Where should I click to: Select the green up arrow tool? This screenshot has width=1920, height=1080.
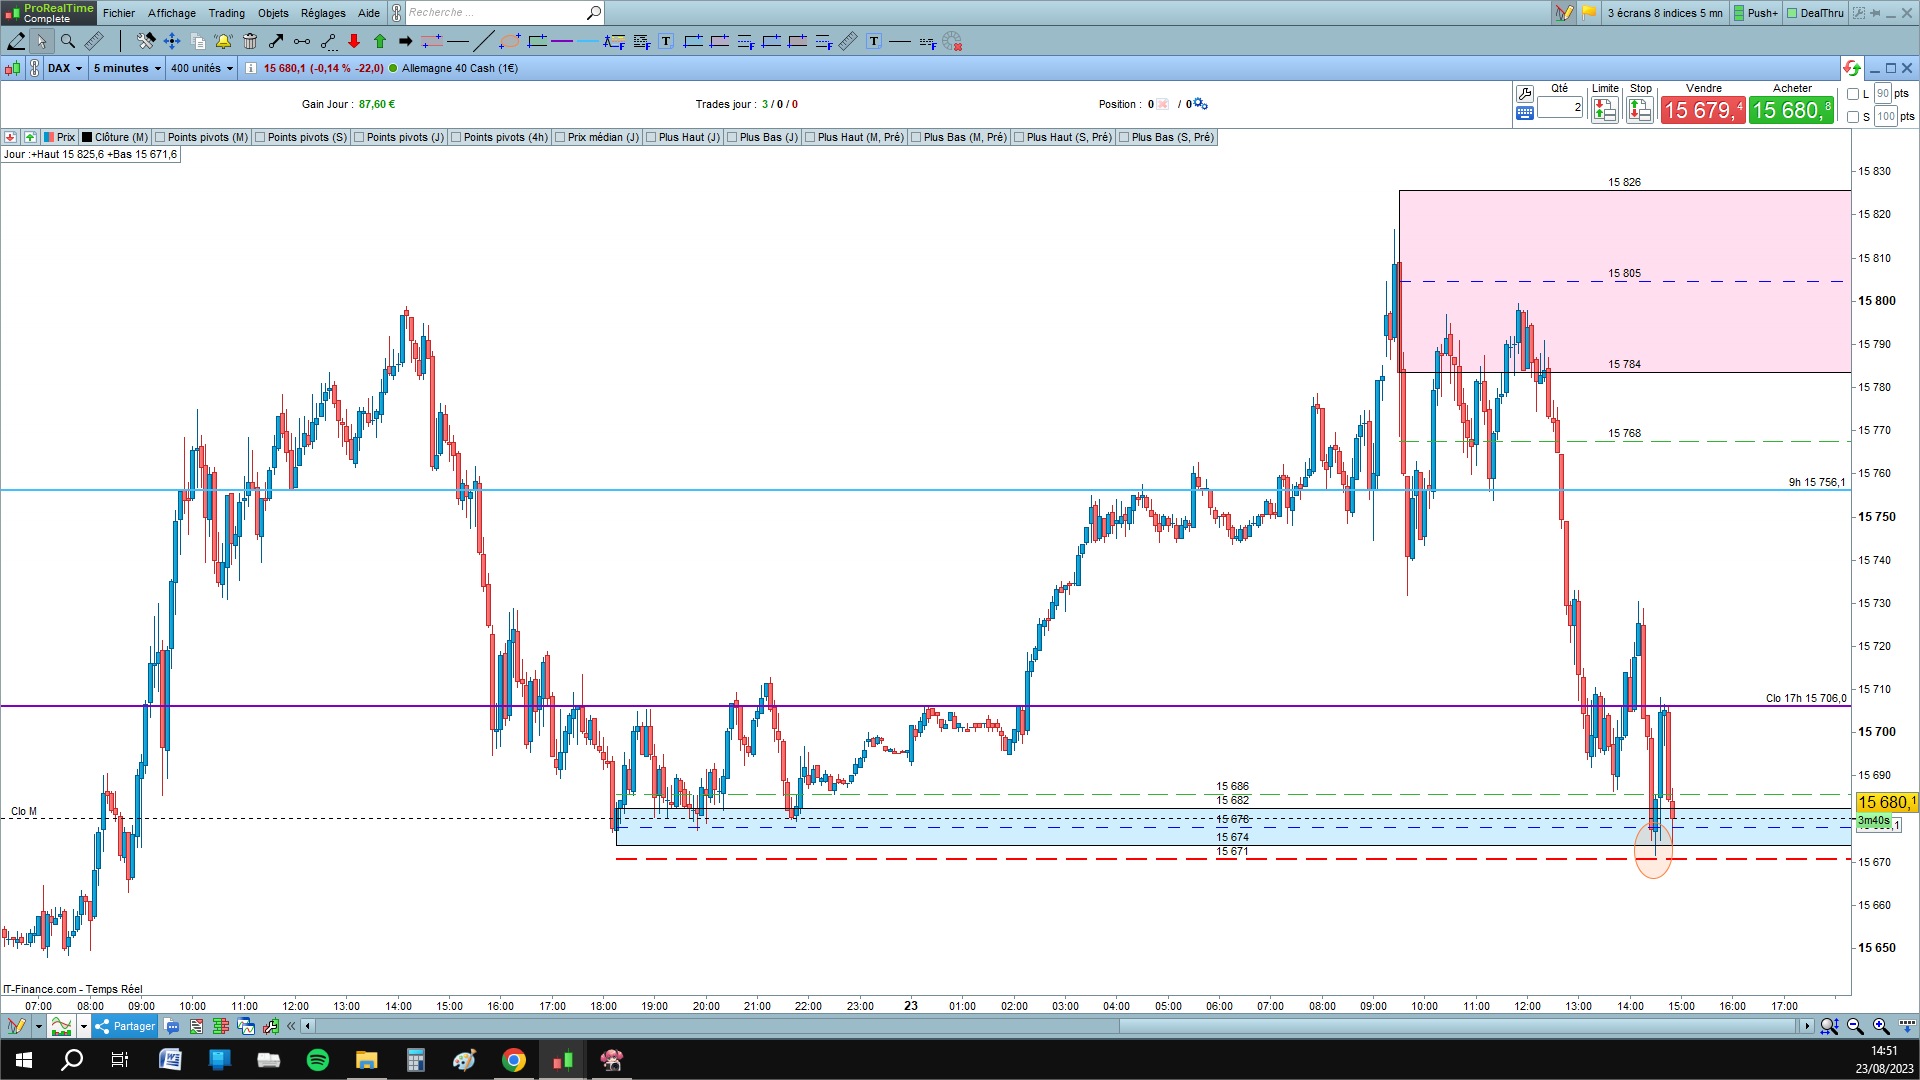380,41
